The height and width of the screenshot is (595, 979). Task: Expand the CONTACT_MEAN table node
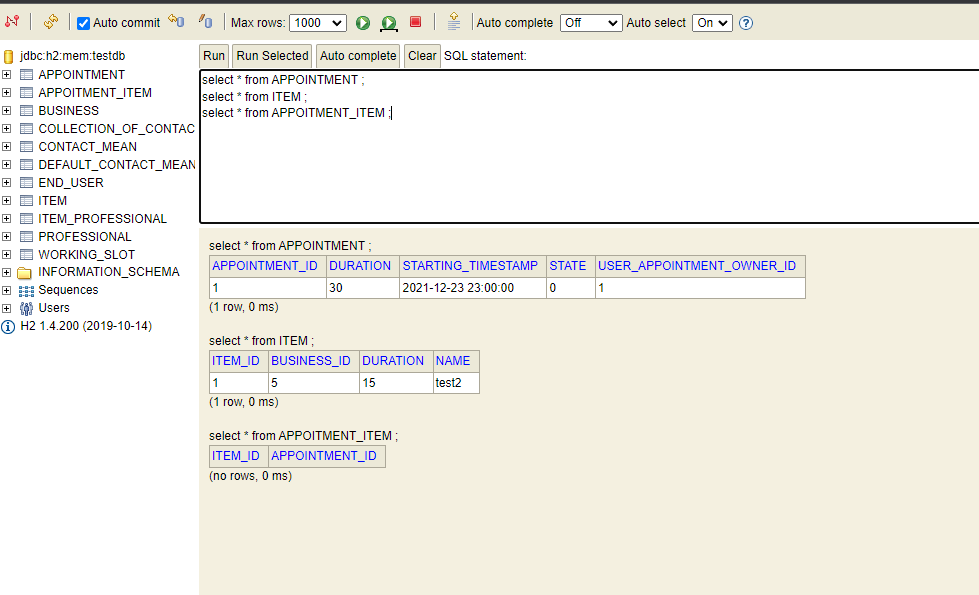[x=6, y=147]
